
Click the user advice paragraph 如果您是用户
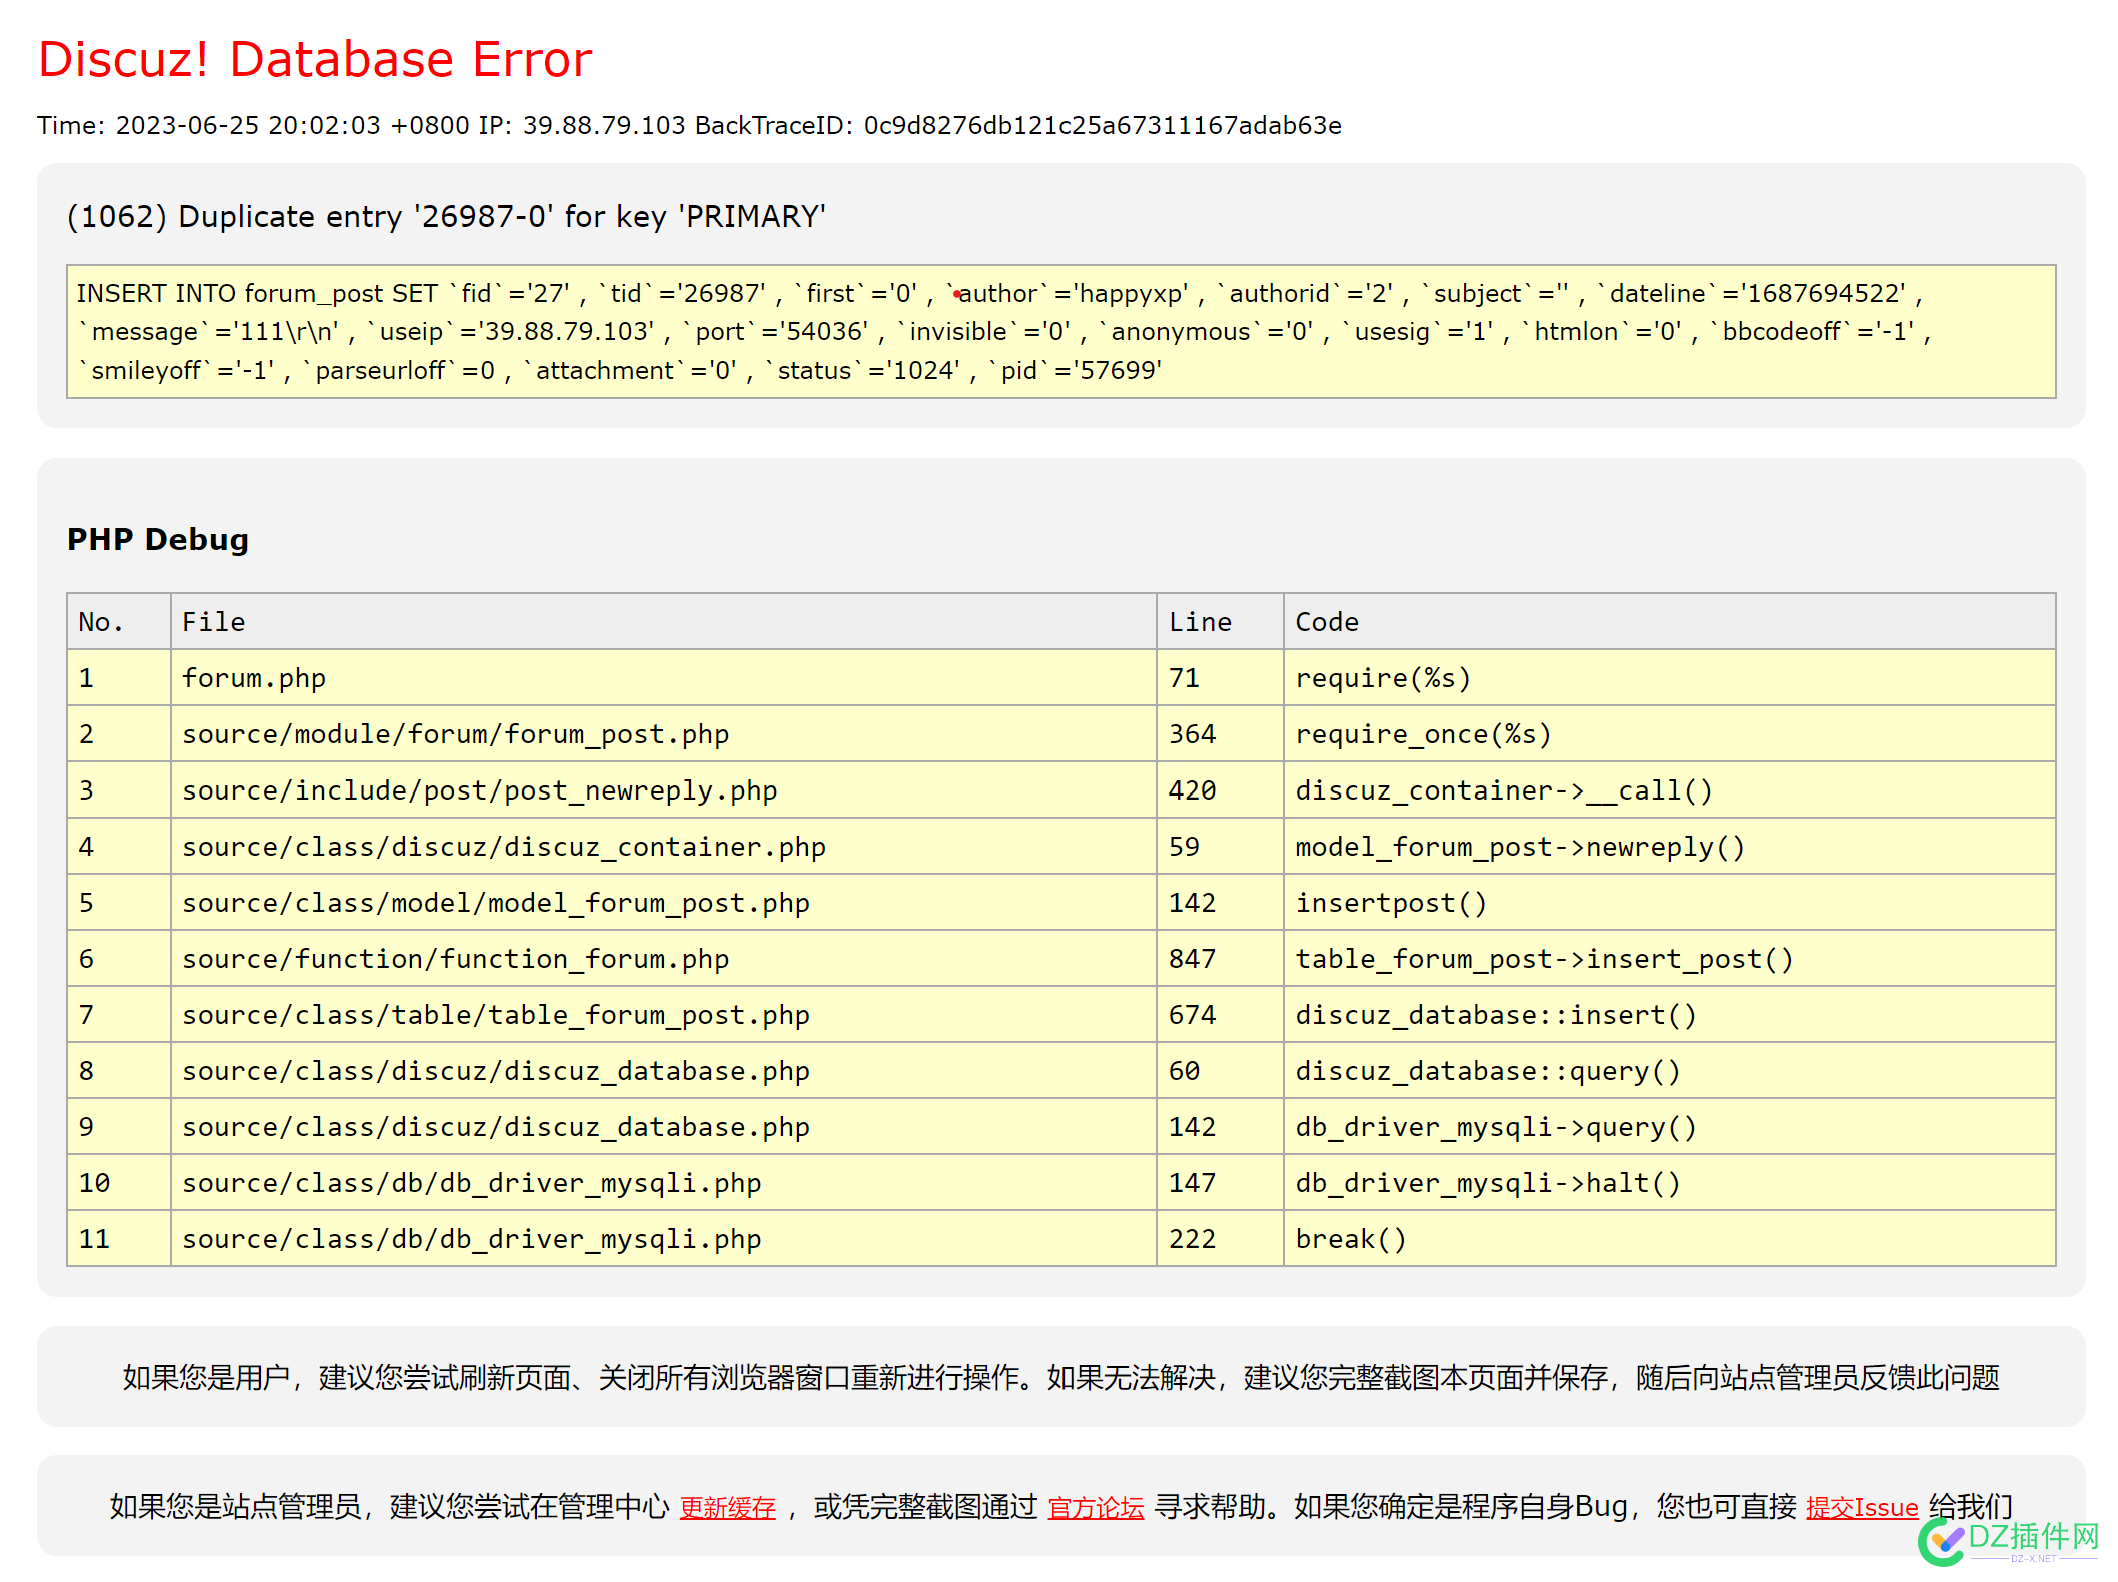(1061, 1377)
